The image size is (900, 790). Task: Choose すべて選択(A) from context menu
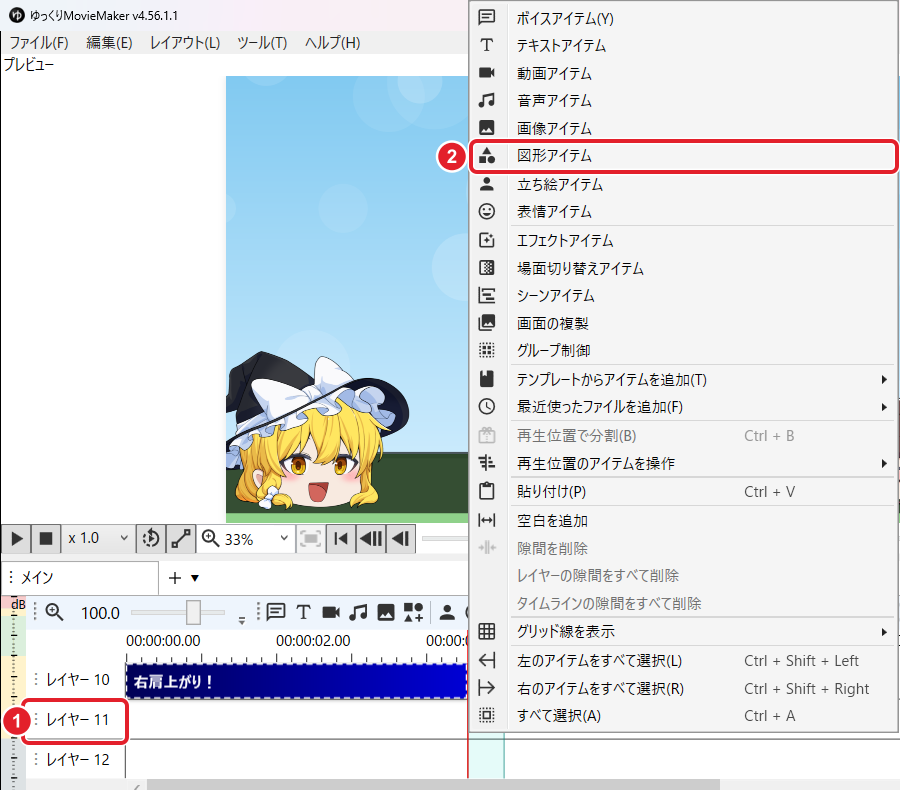683,716
